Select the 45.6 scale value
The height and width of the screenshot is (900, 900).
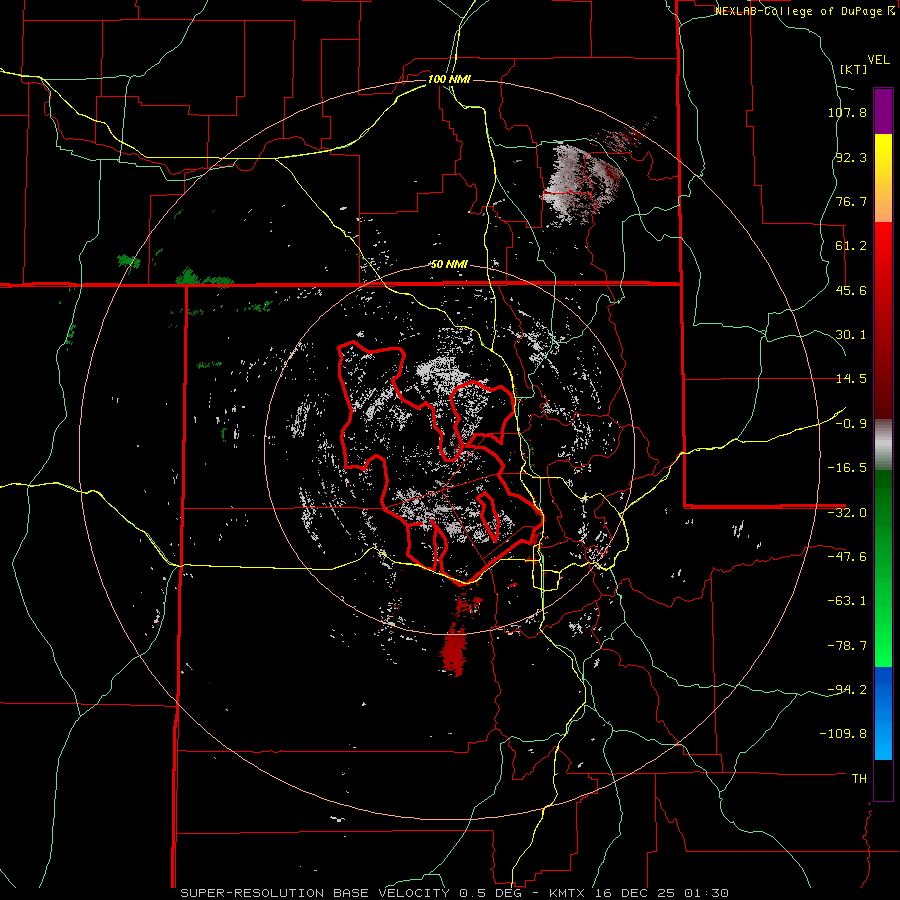851,290
